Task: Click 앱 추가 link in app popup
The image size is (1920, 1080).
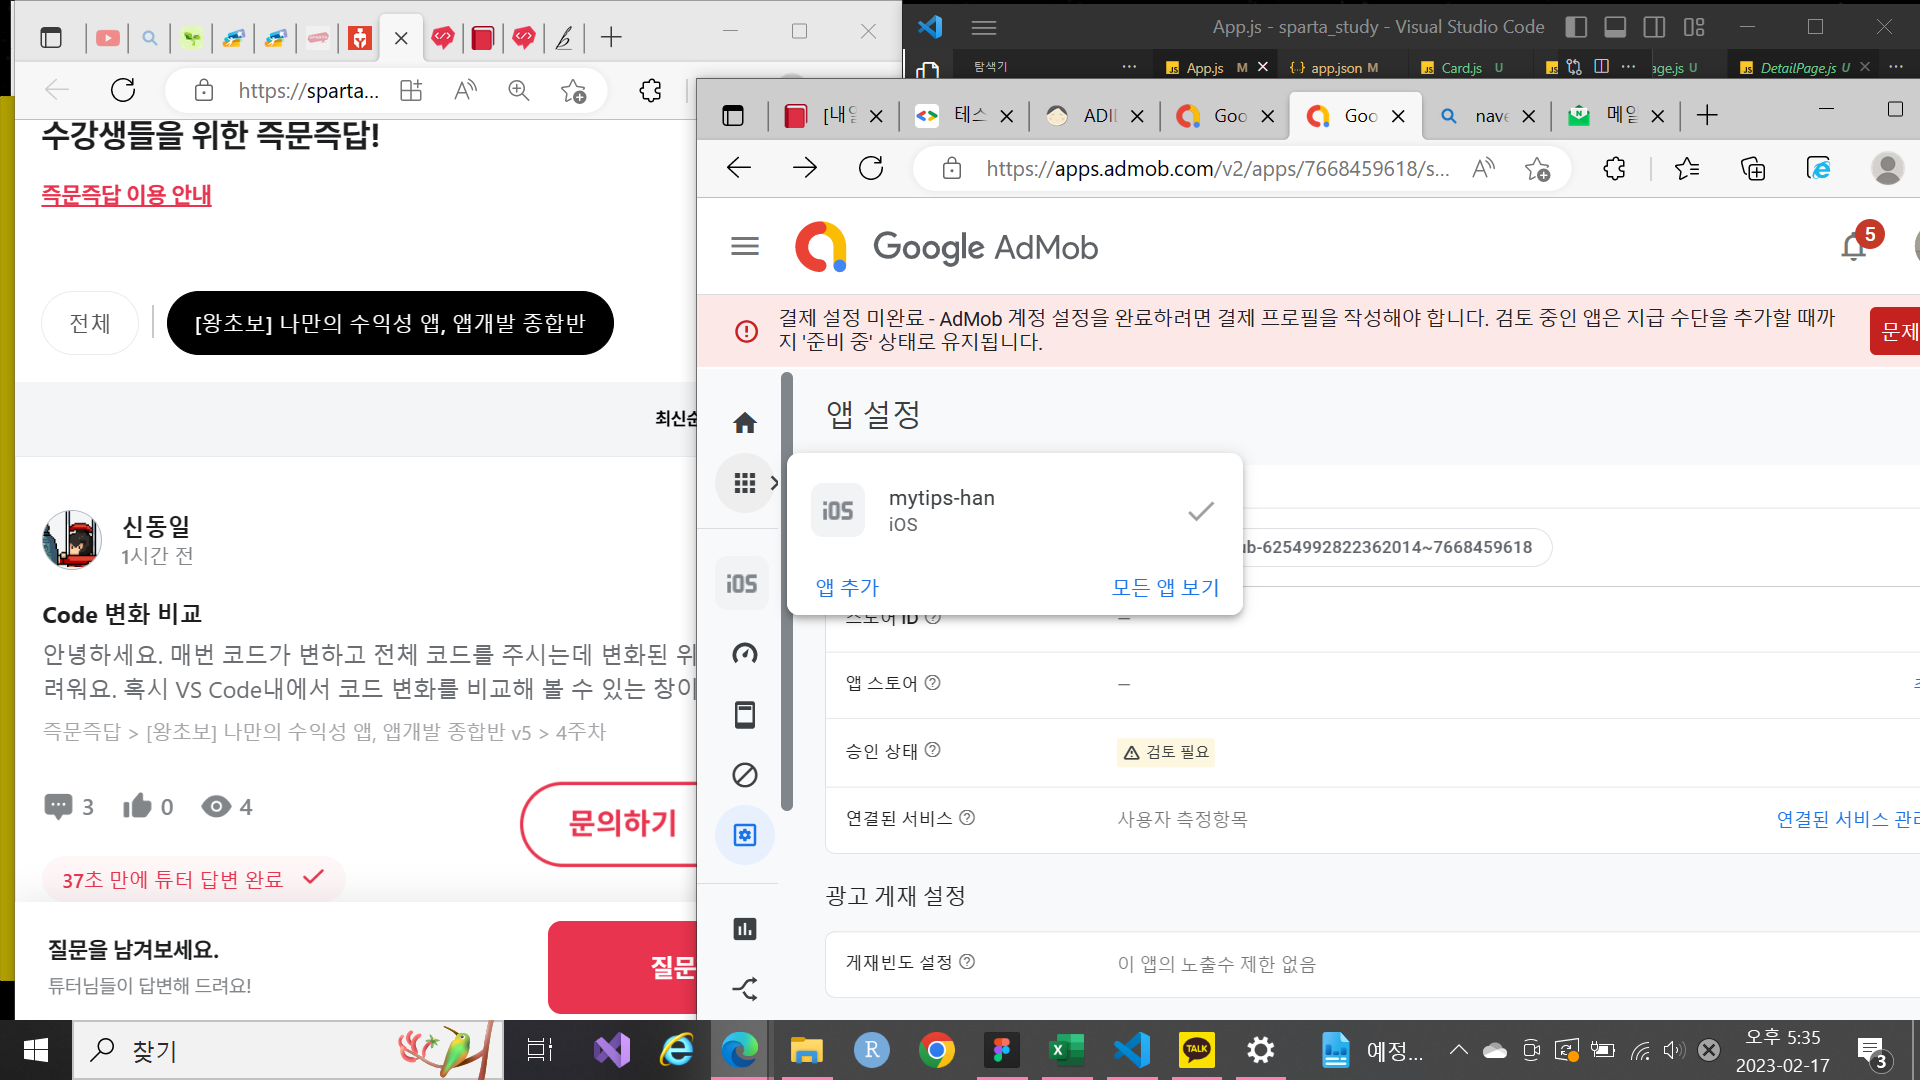Action: tap(847, 588)
